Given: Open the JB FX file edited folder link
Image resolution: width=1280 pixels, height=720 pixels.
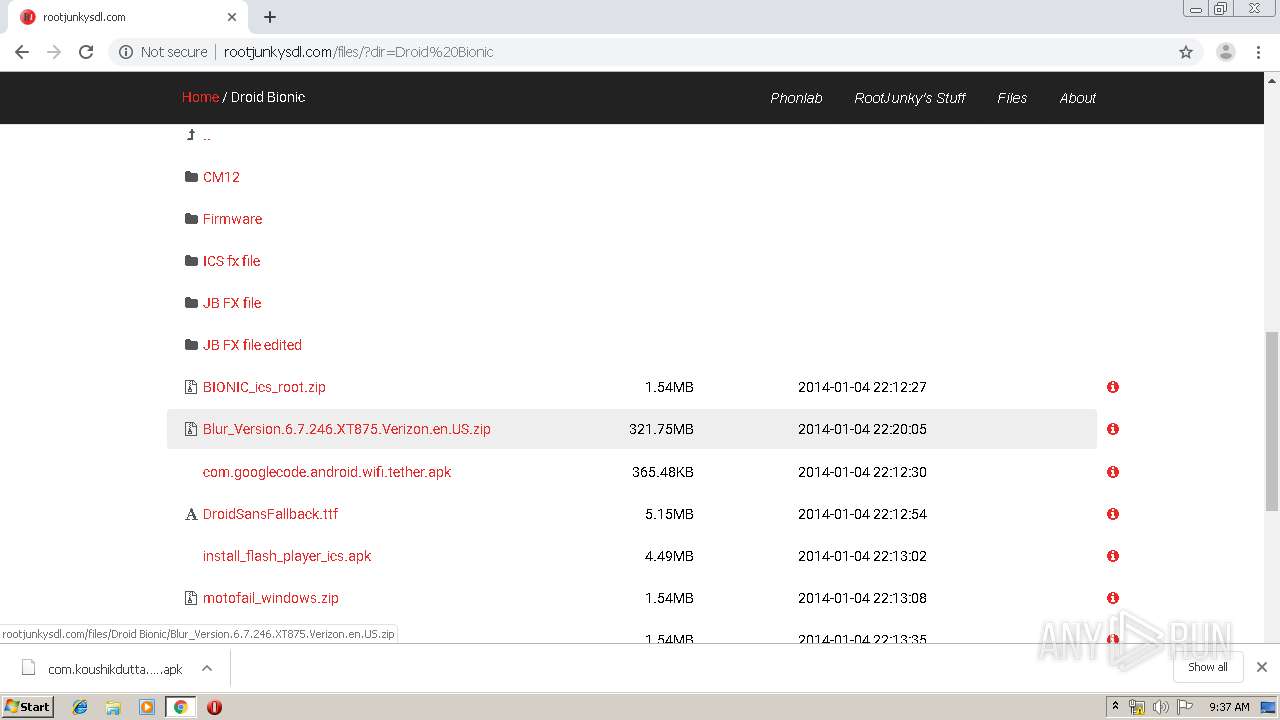Looking at the screenshot, I should coord(252,345).
